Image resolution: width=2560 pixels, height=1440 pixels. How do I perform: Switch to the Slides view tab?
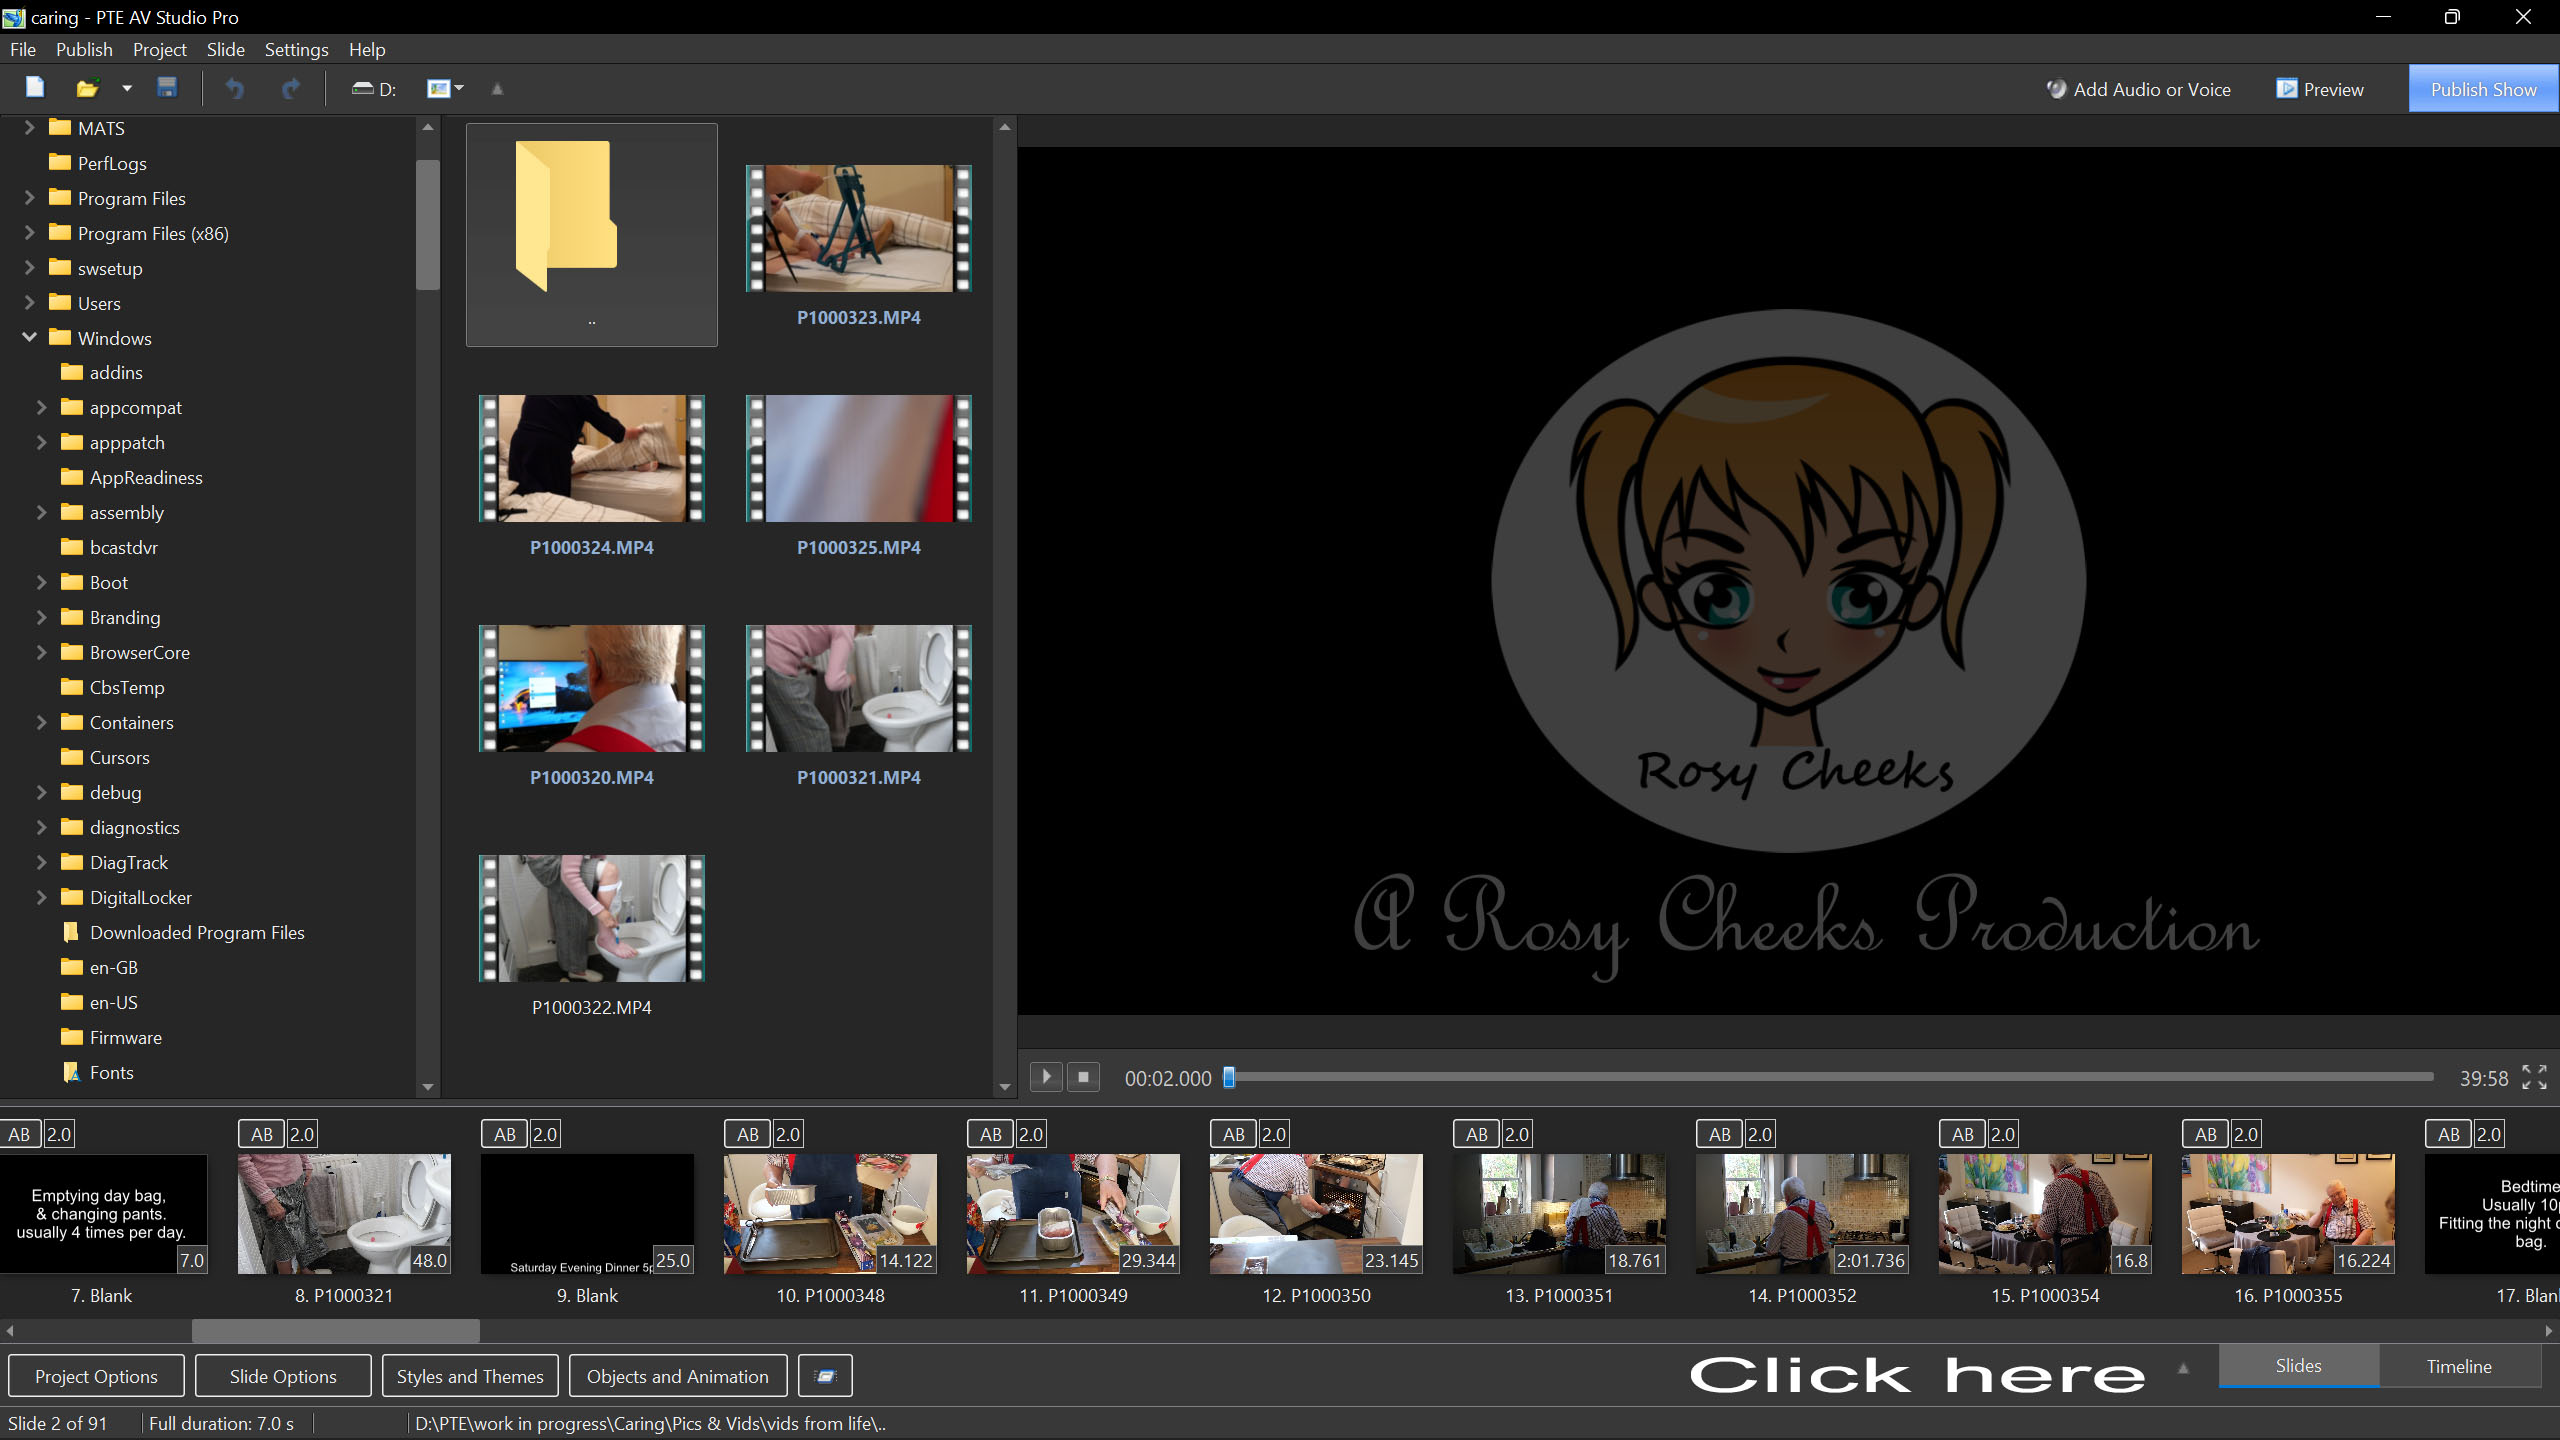tap(2298, 1366)
